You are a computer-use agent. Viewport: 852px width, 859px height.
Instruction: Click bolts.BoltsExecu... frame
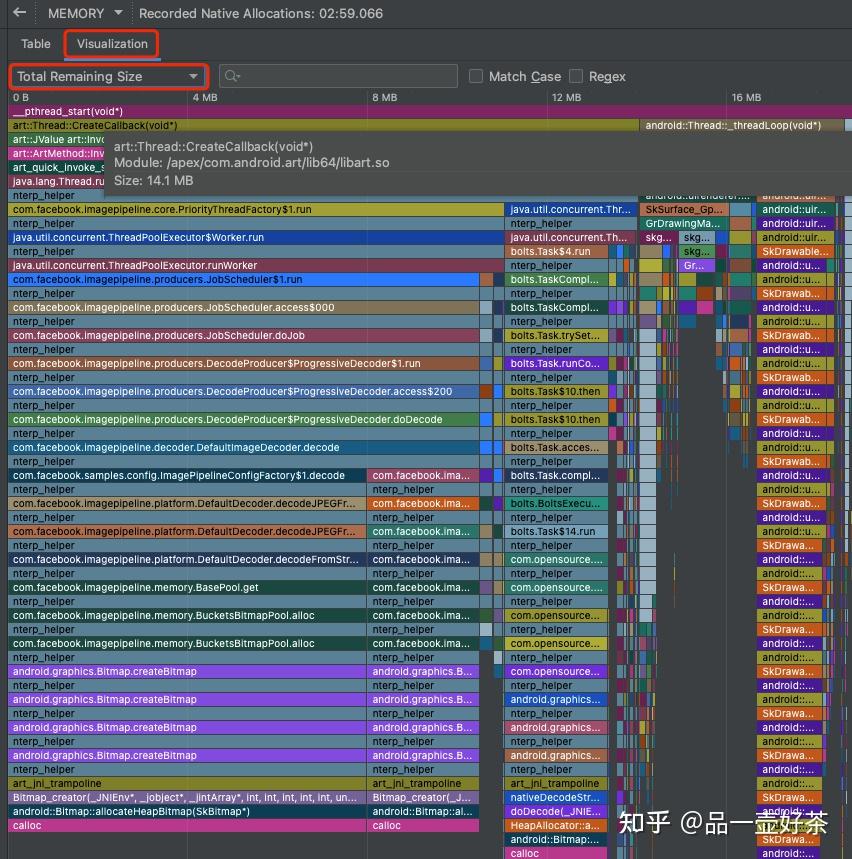point(556,503)
